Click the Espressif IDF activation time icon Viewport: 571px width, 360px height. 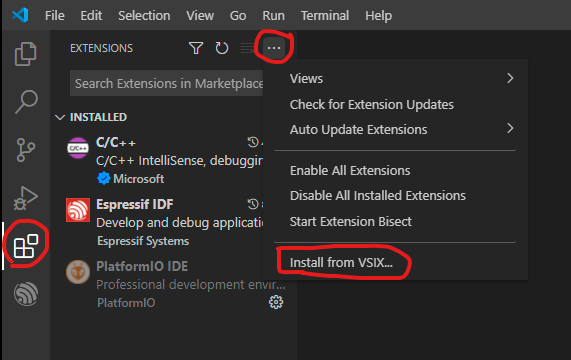(x=253, y=204)
